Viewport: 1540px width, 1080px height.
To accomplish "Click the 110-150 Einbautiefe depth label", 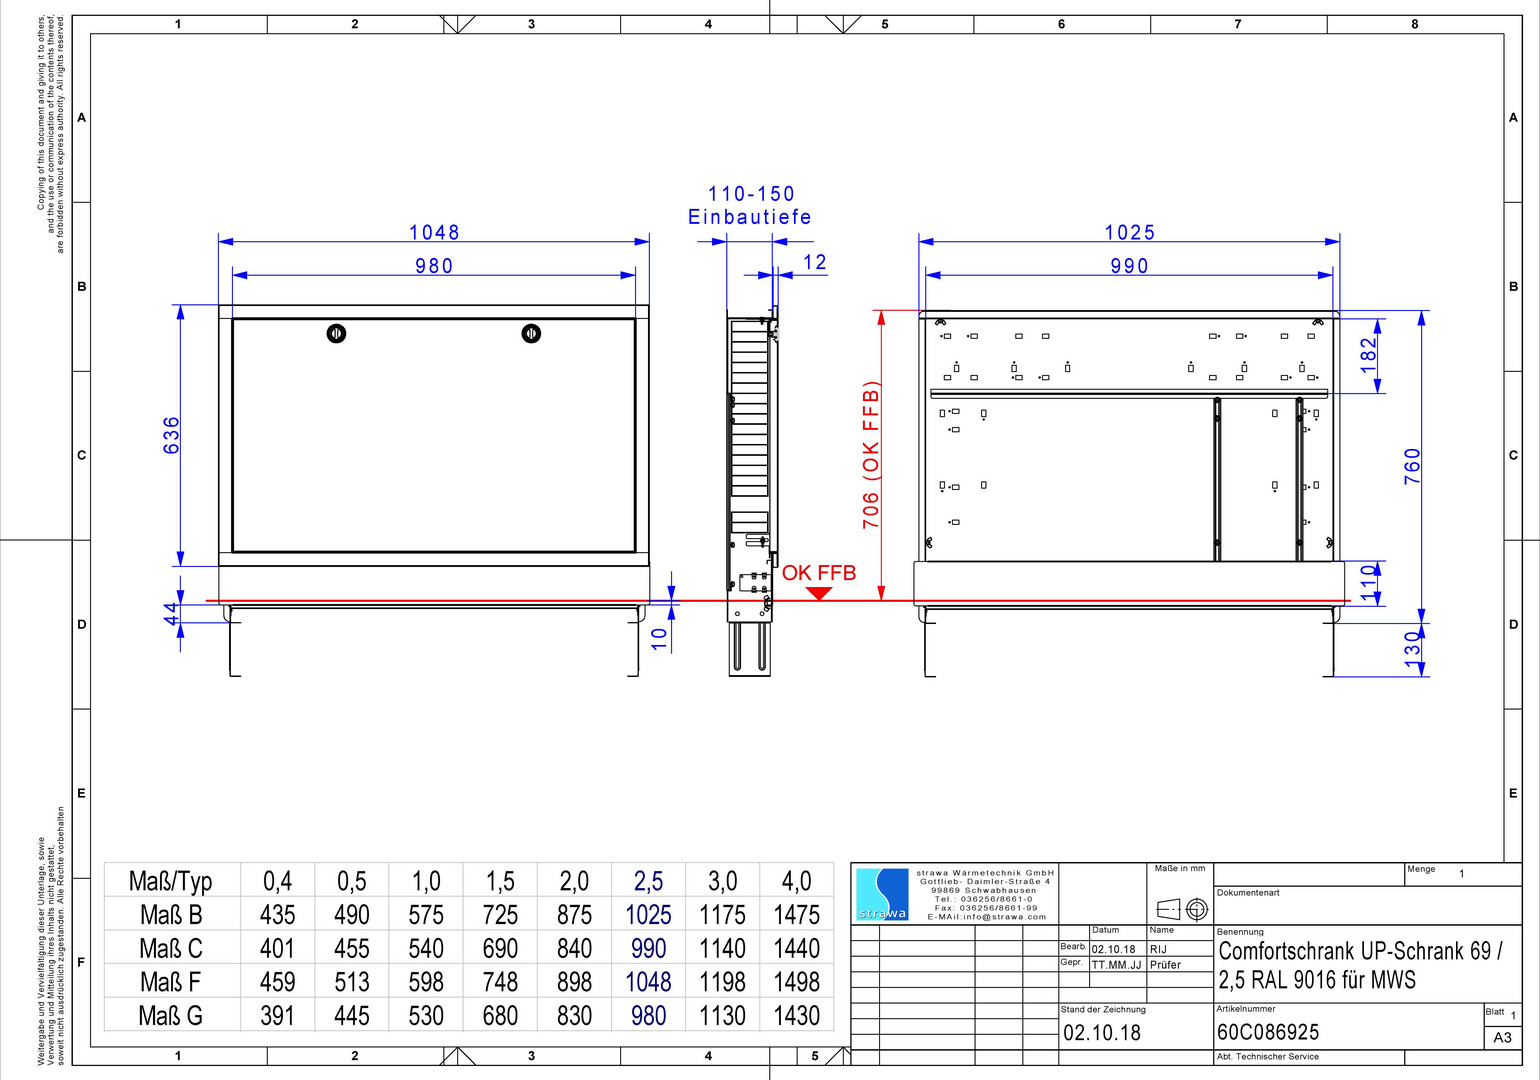I will tap(750, 205).
